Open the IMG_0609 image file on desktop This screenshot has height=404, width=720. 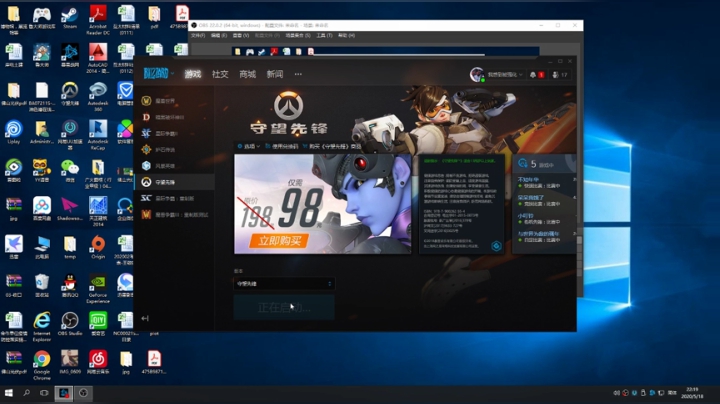point(70,363)
